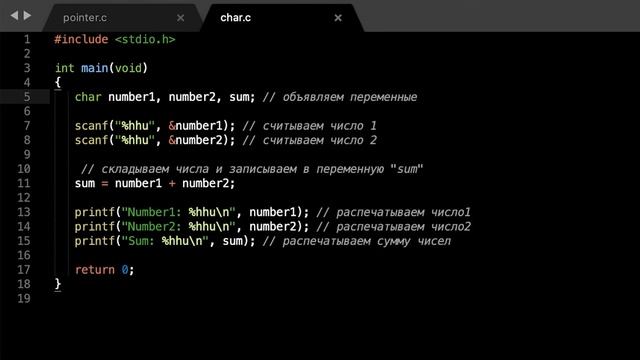Click line number 5 in the gutter
This screenshot has width=640, height=360.
point(27,97)
